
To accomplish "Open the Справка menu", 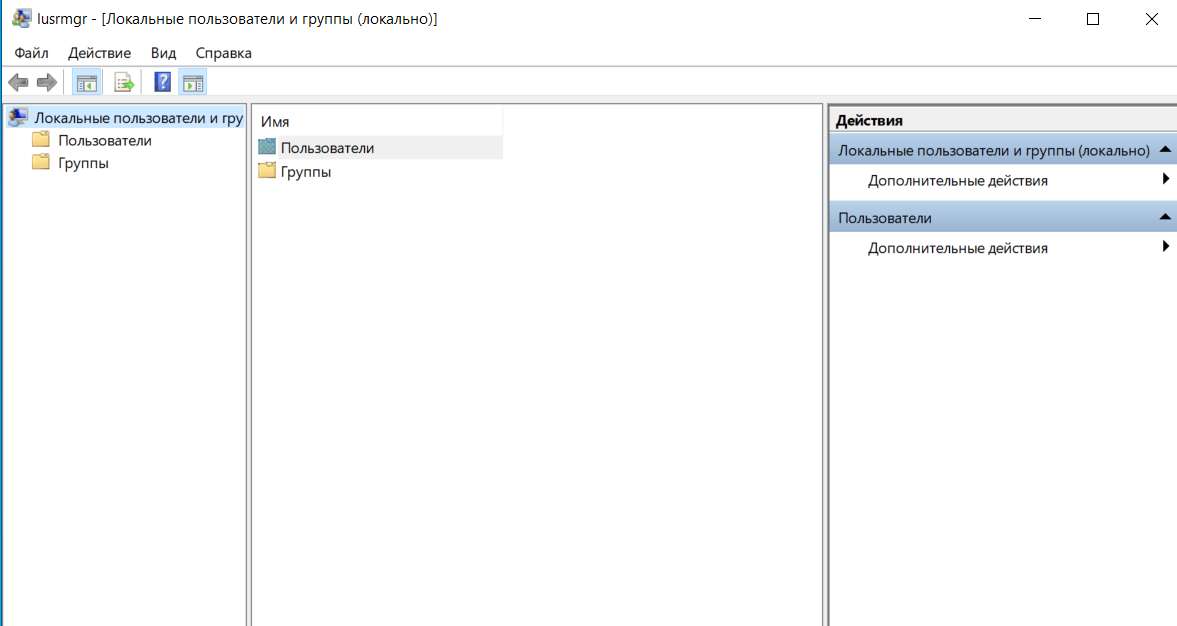I will pos(223,53).
